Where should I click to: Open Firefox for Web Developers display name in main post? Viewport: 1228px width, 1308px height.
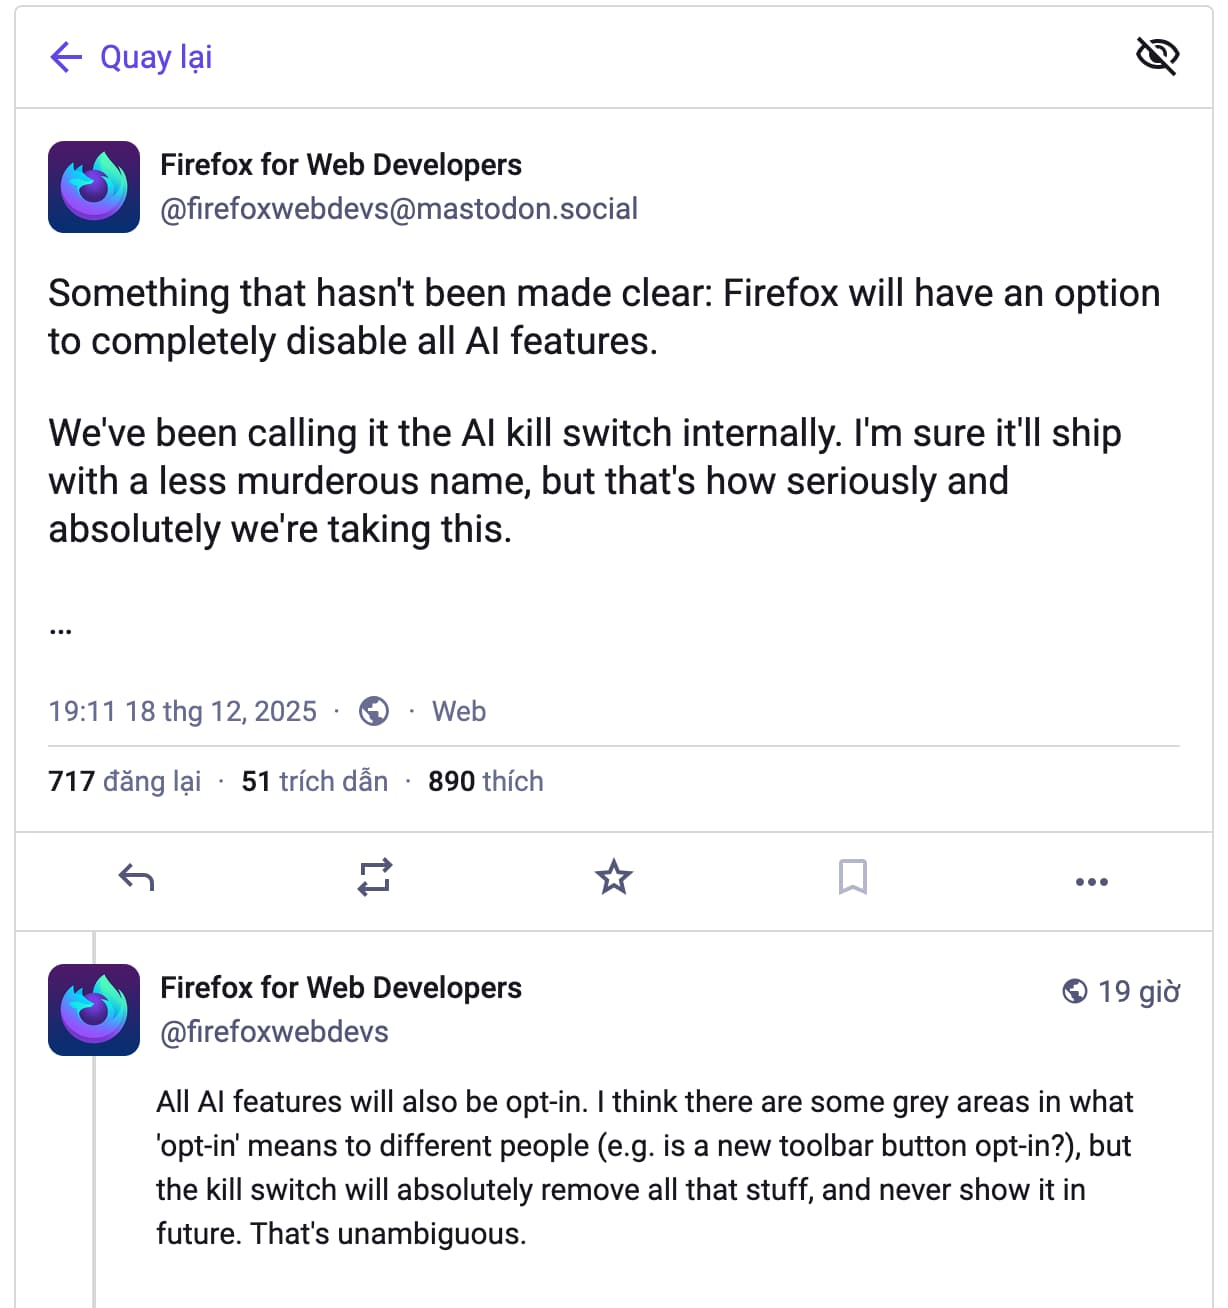(341, 165)
